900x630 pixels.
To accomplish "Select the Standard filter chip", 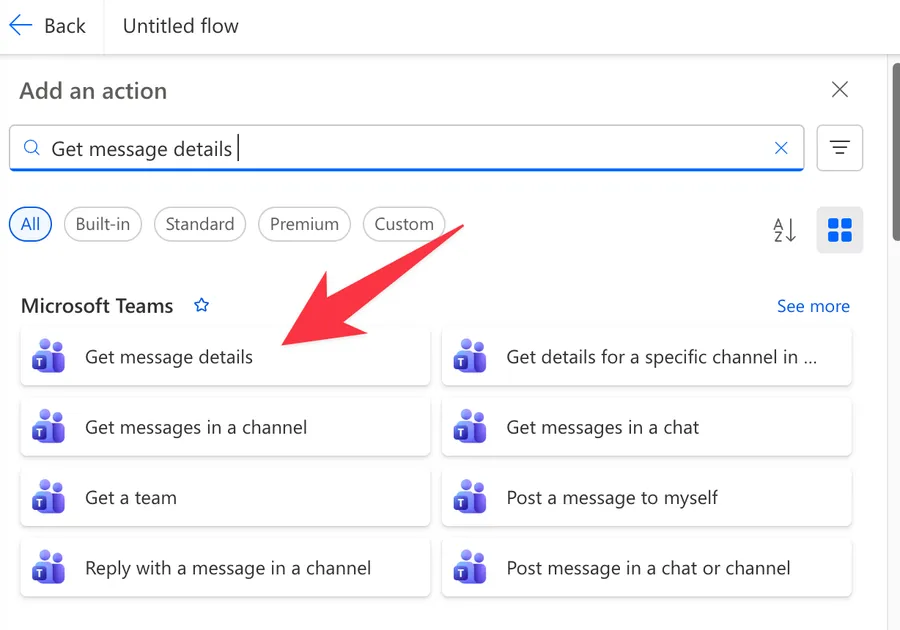I will click(x=200, y=224).
